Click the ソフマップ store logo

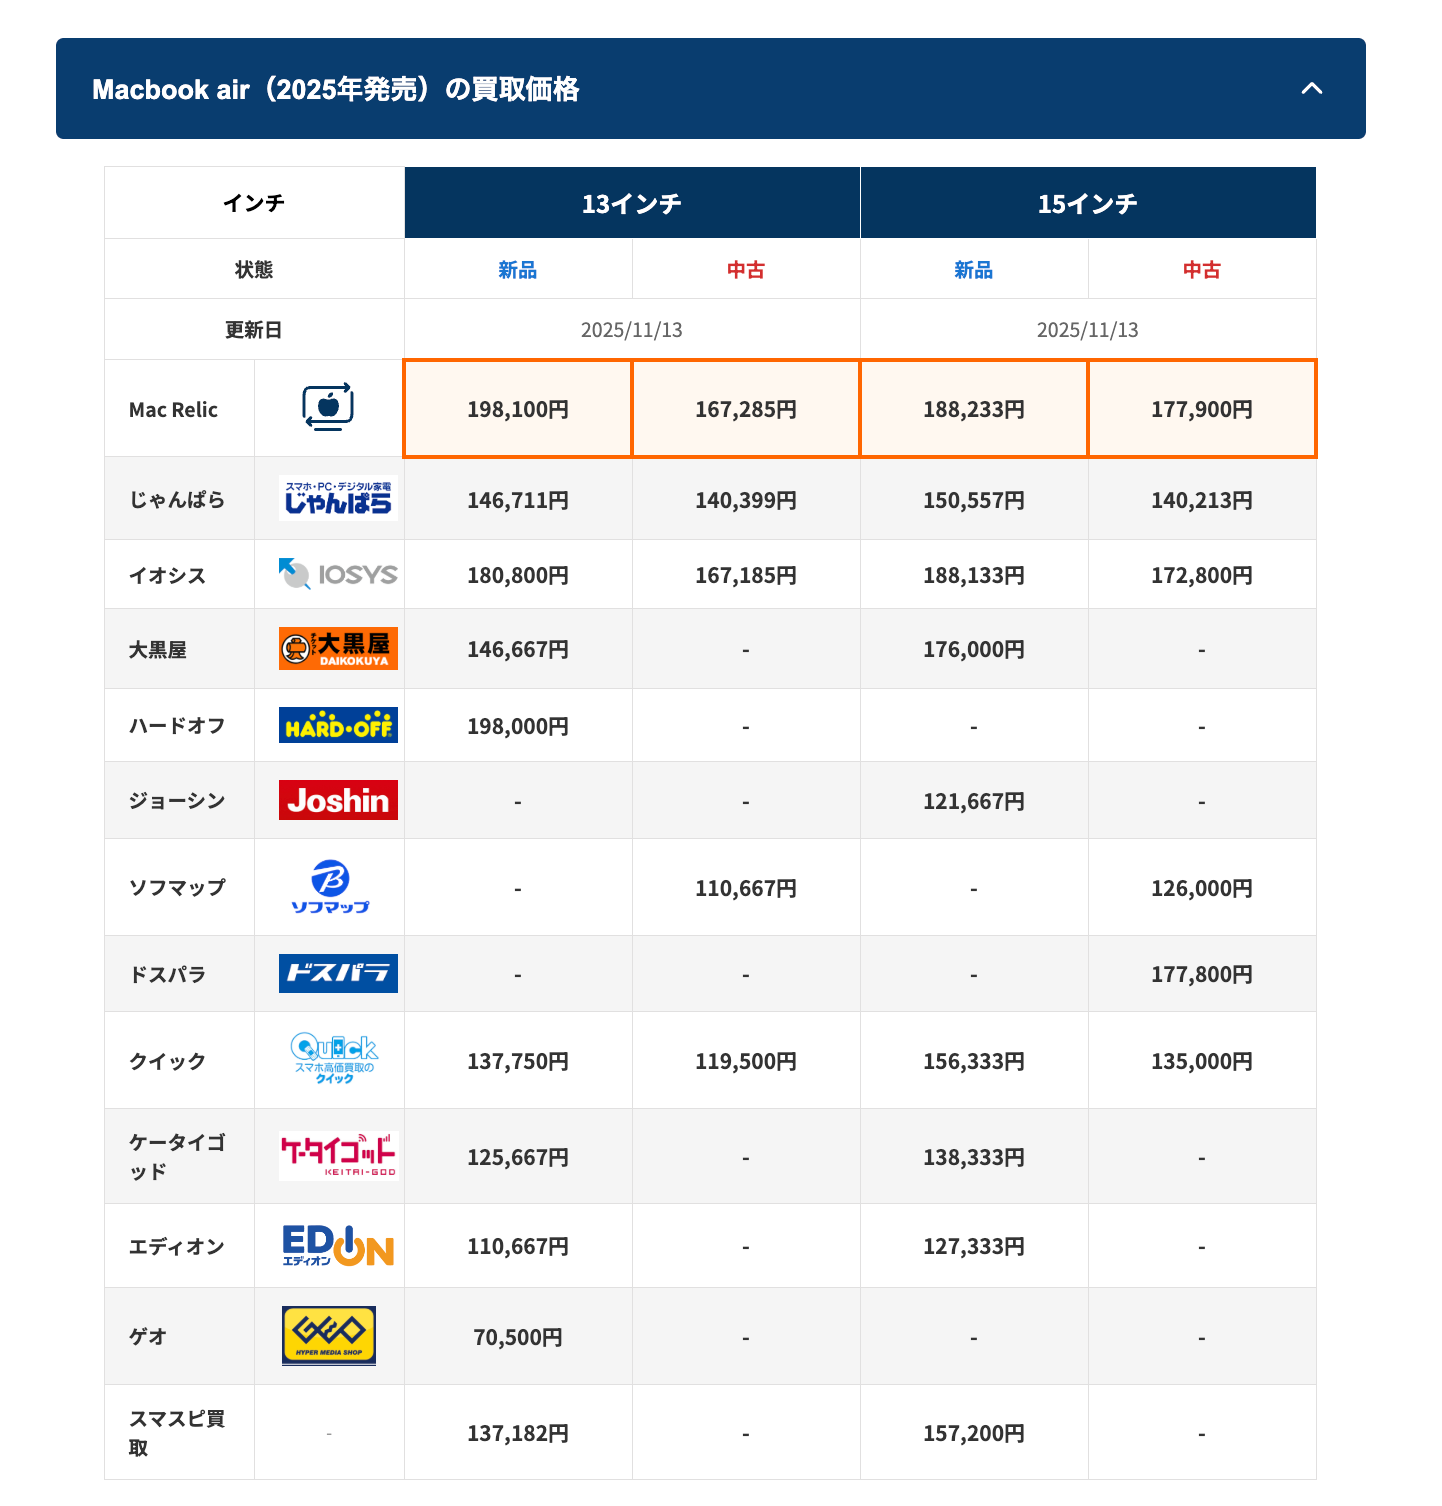click(330, 887)
